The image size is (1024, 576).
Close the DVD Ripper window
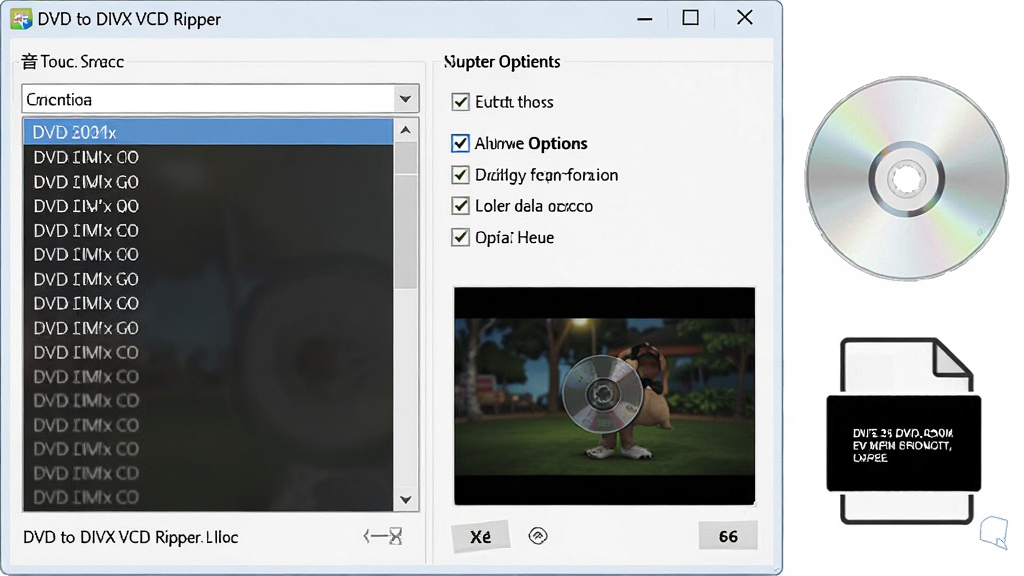(744, 18)
